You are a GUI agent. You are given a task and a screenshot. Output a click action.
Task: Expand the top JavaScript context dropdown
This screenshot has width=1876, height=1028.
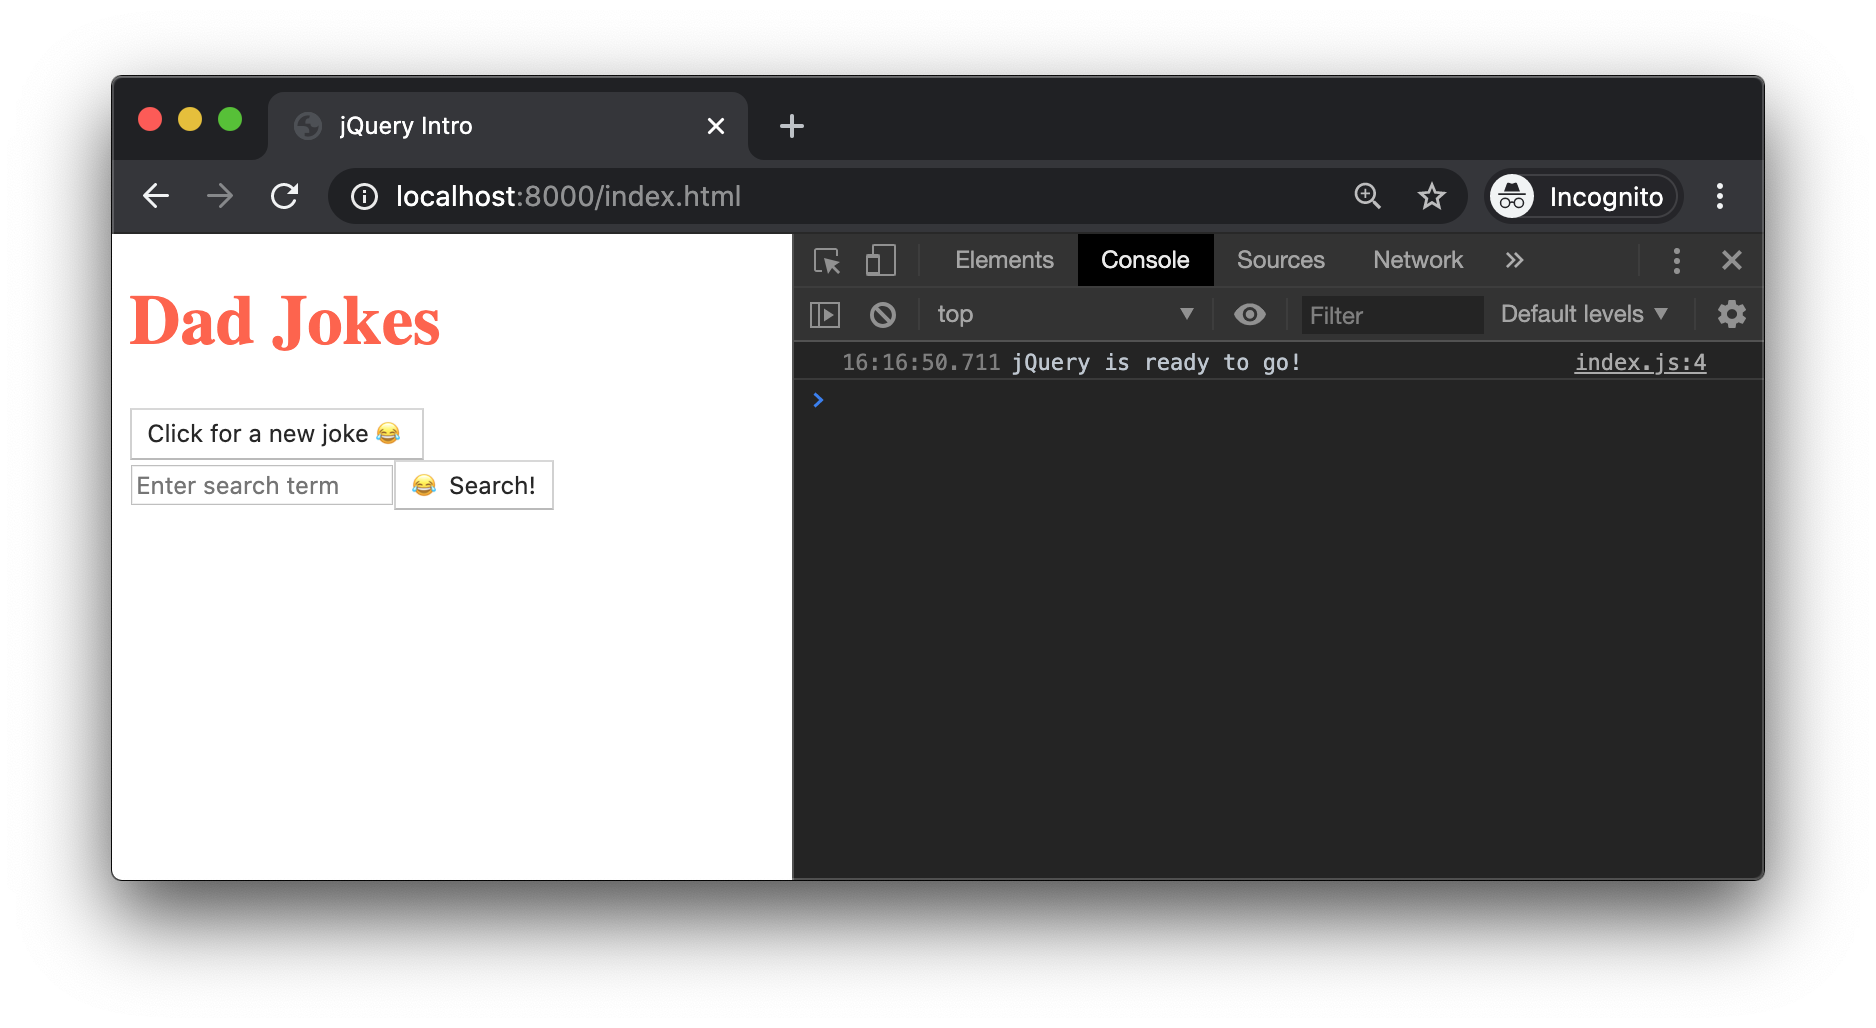coord(1064,315)
